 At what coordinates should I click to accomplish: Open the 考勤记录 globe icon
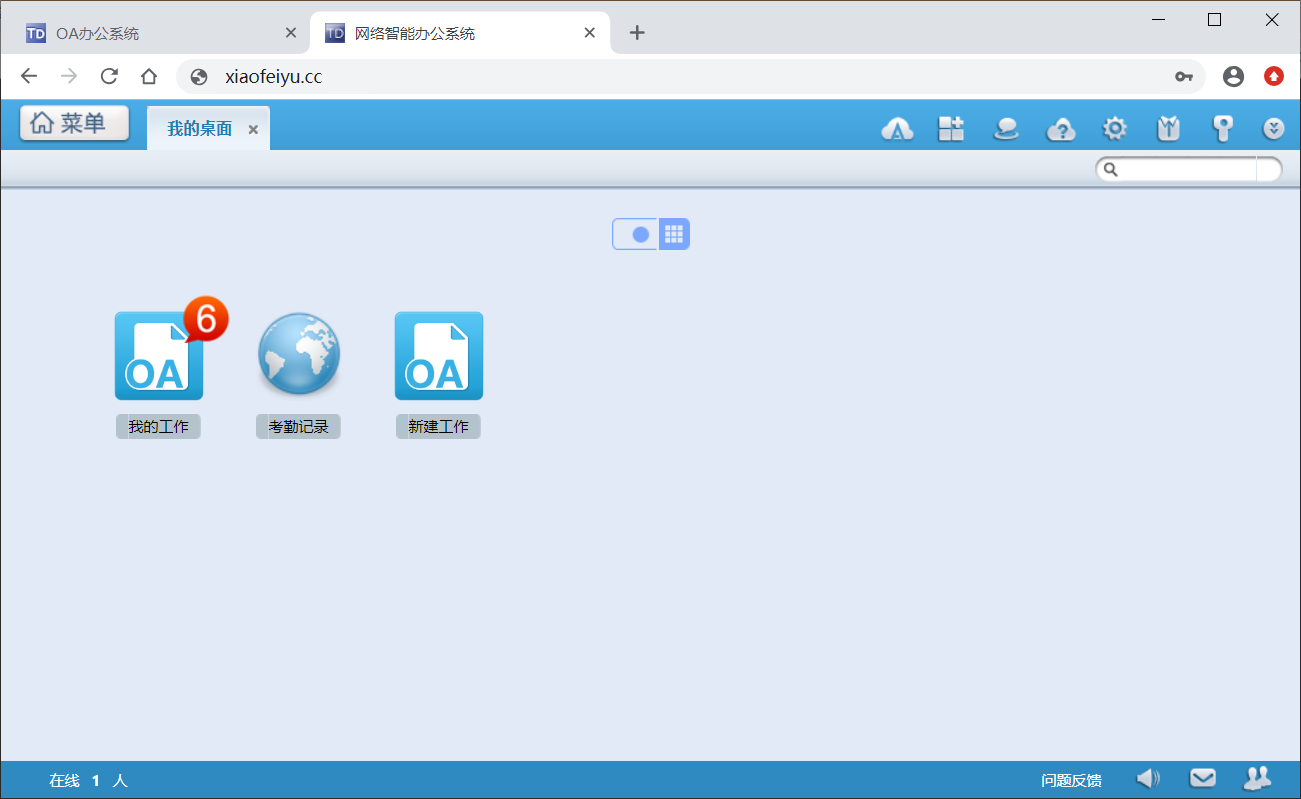point(298,356)
